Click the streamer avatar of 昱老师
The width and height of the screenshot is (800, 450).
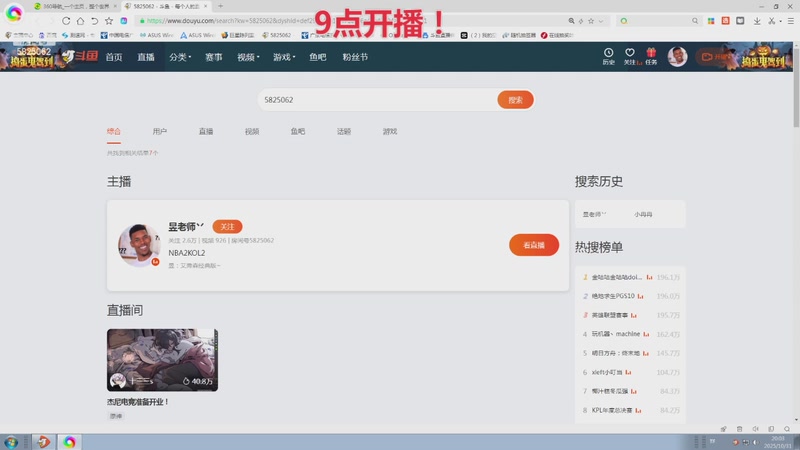[x=139, y=245]
